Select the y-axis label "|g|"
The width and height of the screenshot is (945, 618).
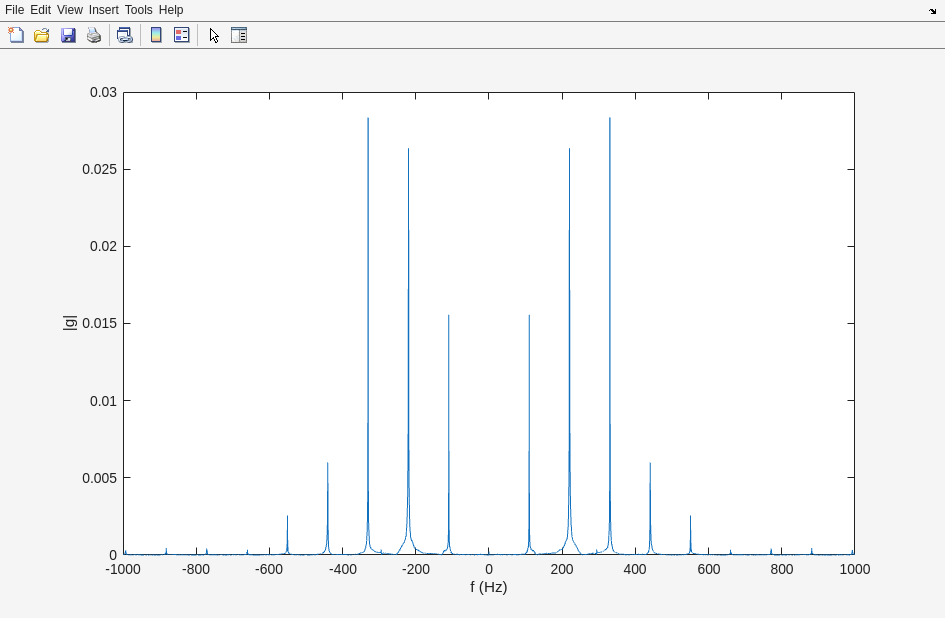coord(69,322)
